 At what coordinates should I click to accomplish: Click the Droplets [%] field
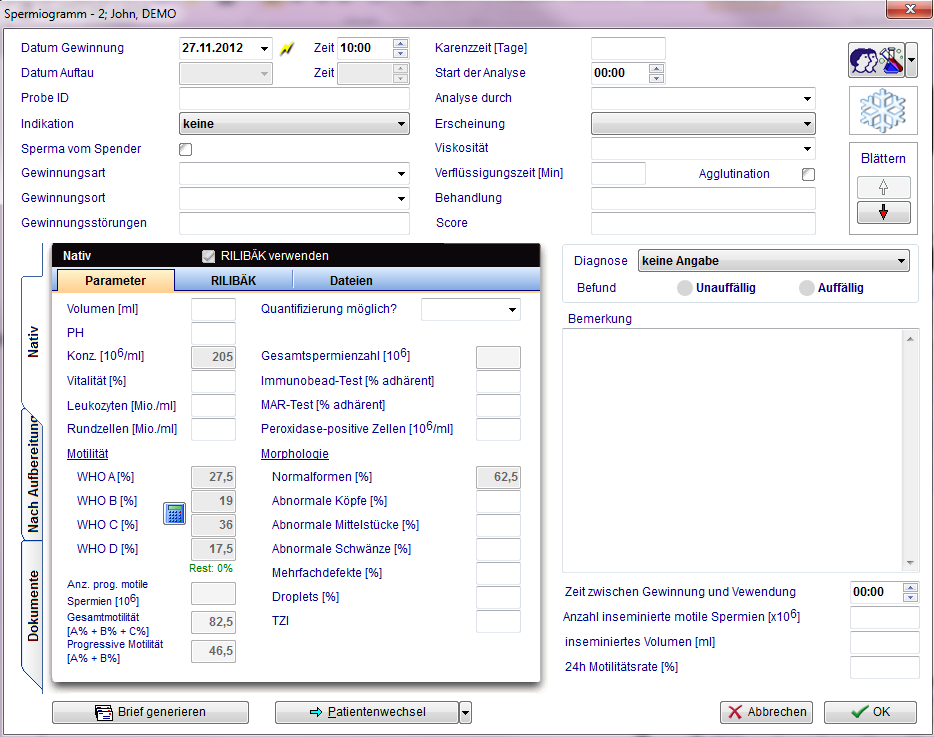tap(499, 598)
